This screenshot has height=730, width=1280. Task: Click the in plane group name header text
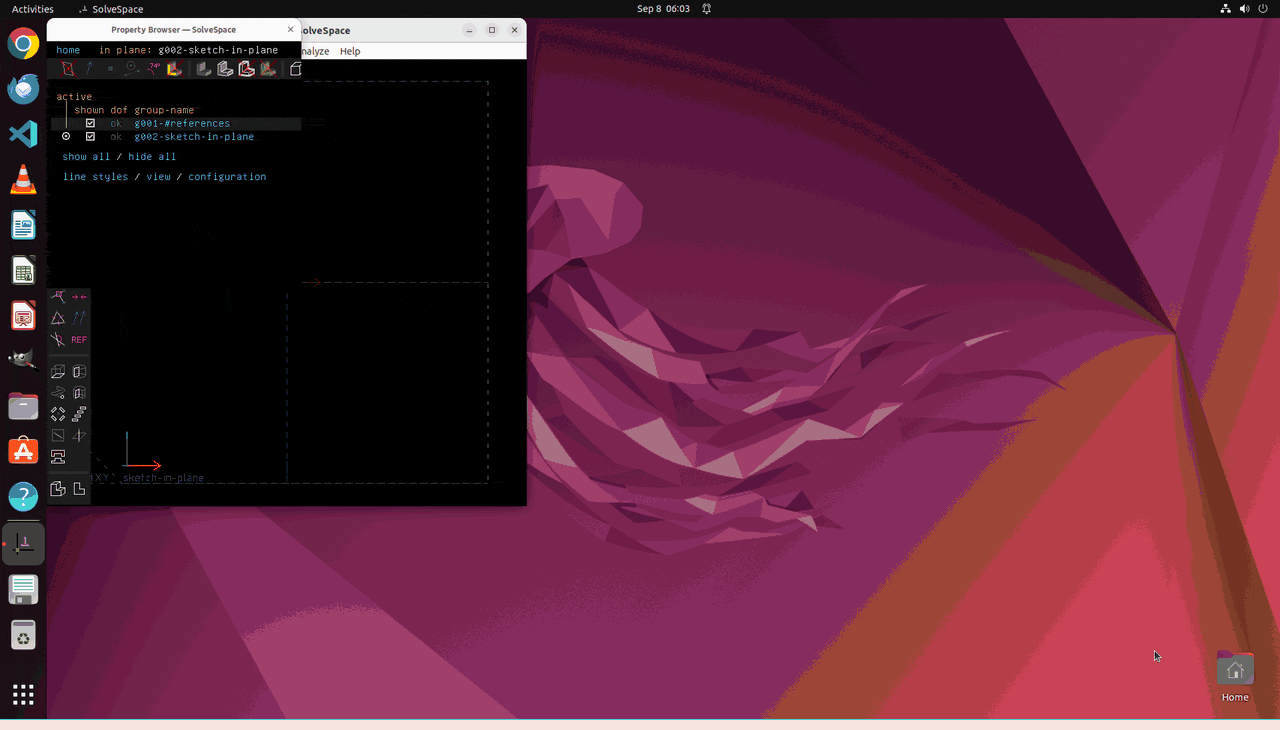218,50
